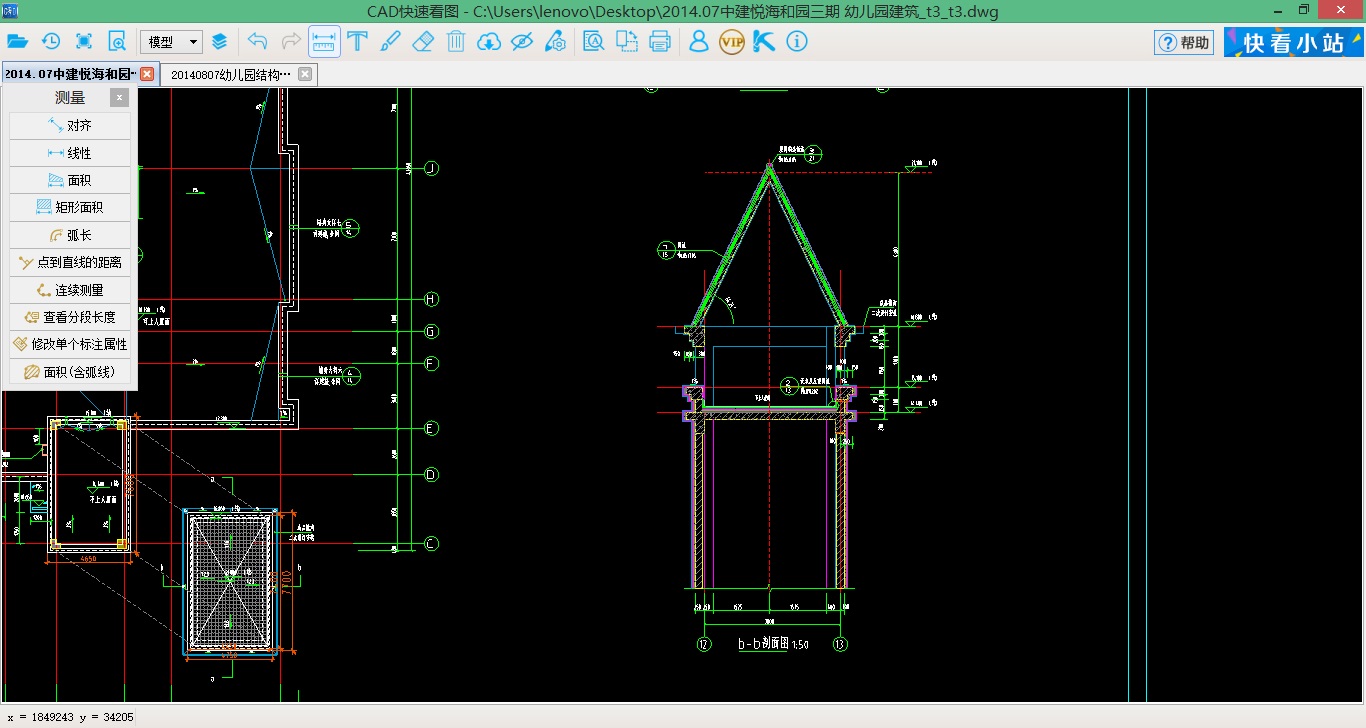The height and width of the screenshot is (728, 1366).
Task: Click axis bubble 13 under section
Action: tap(840, 645)
